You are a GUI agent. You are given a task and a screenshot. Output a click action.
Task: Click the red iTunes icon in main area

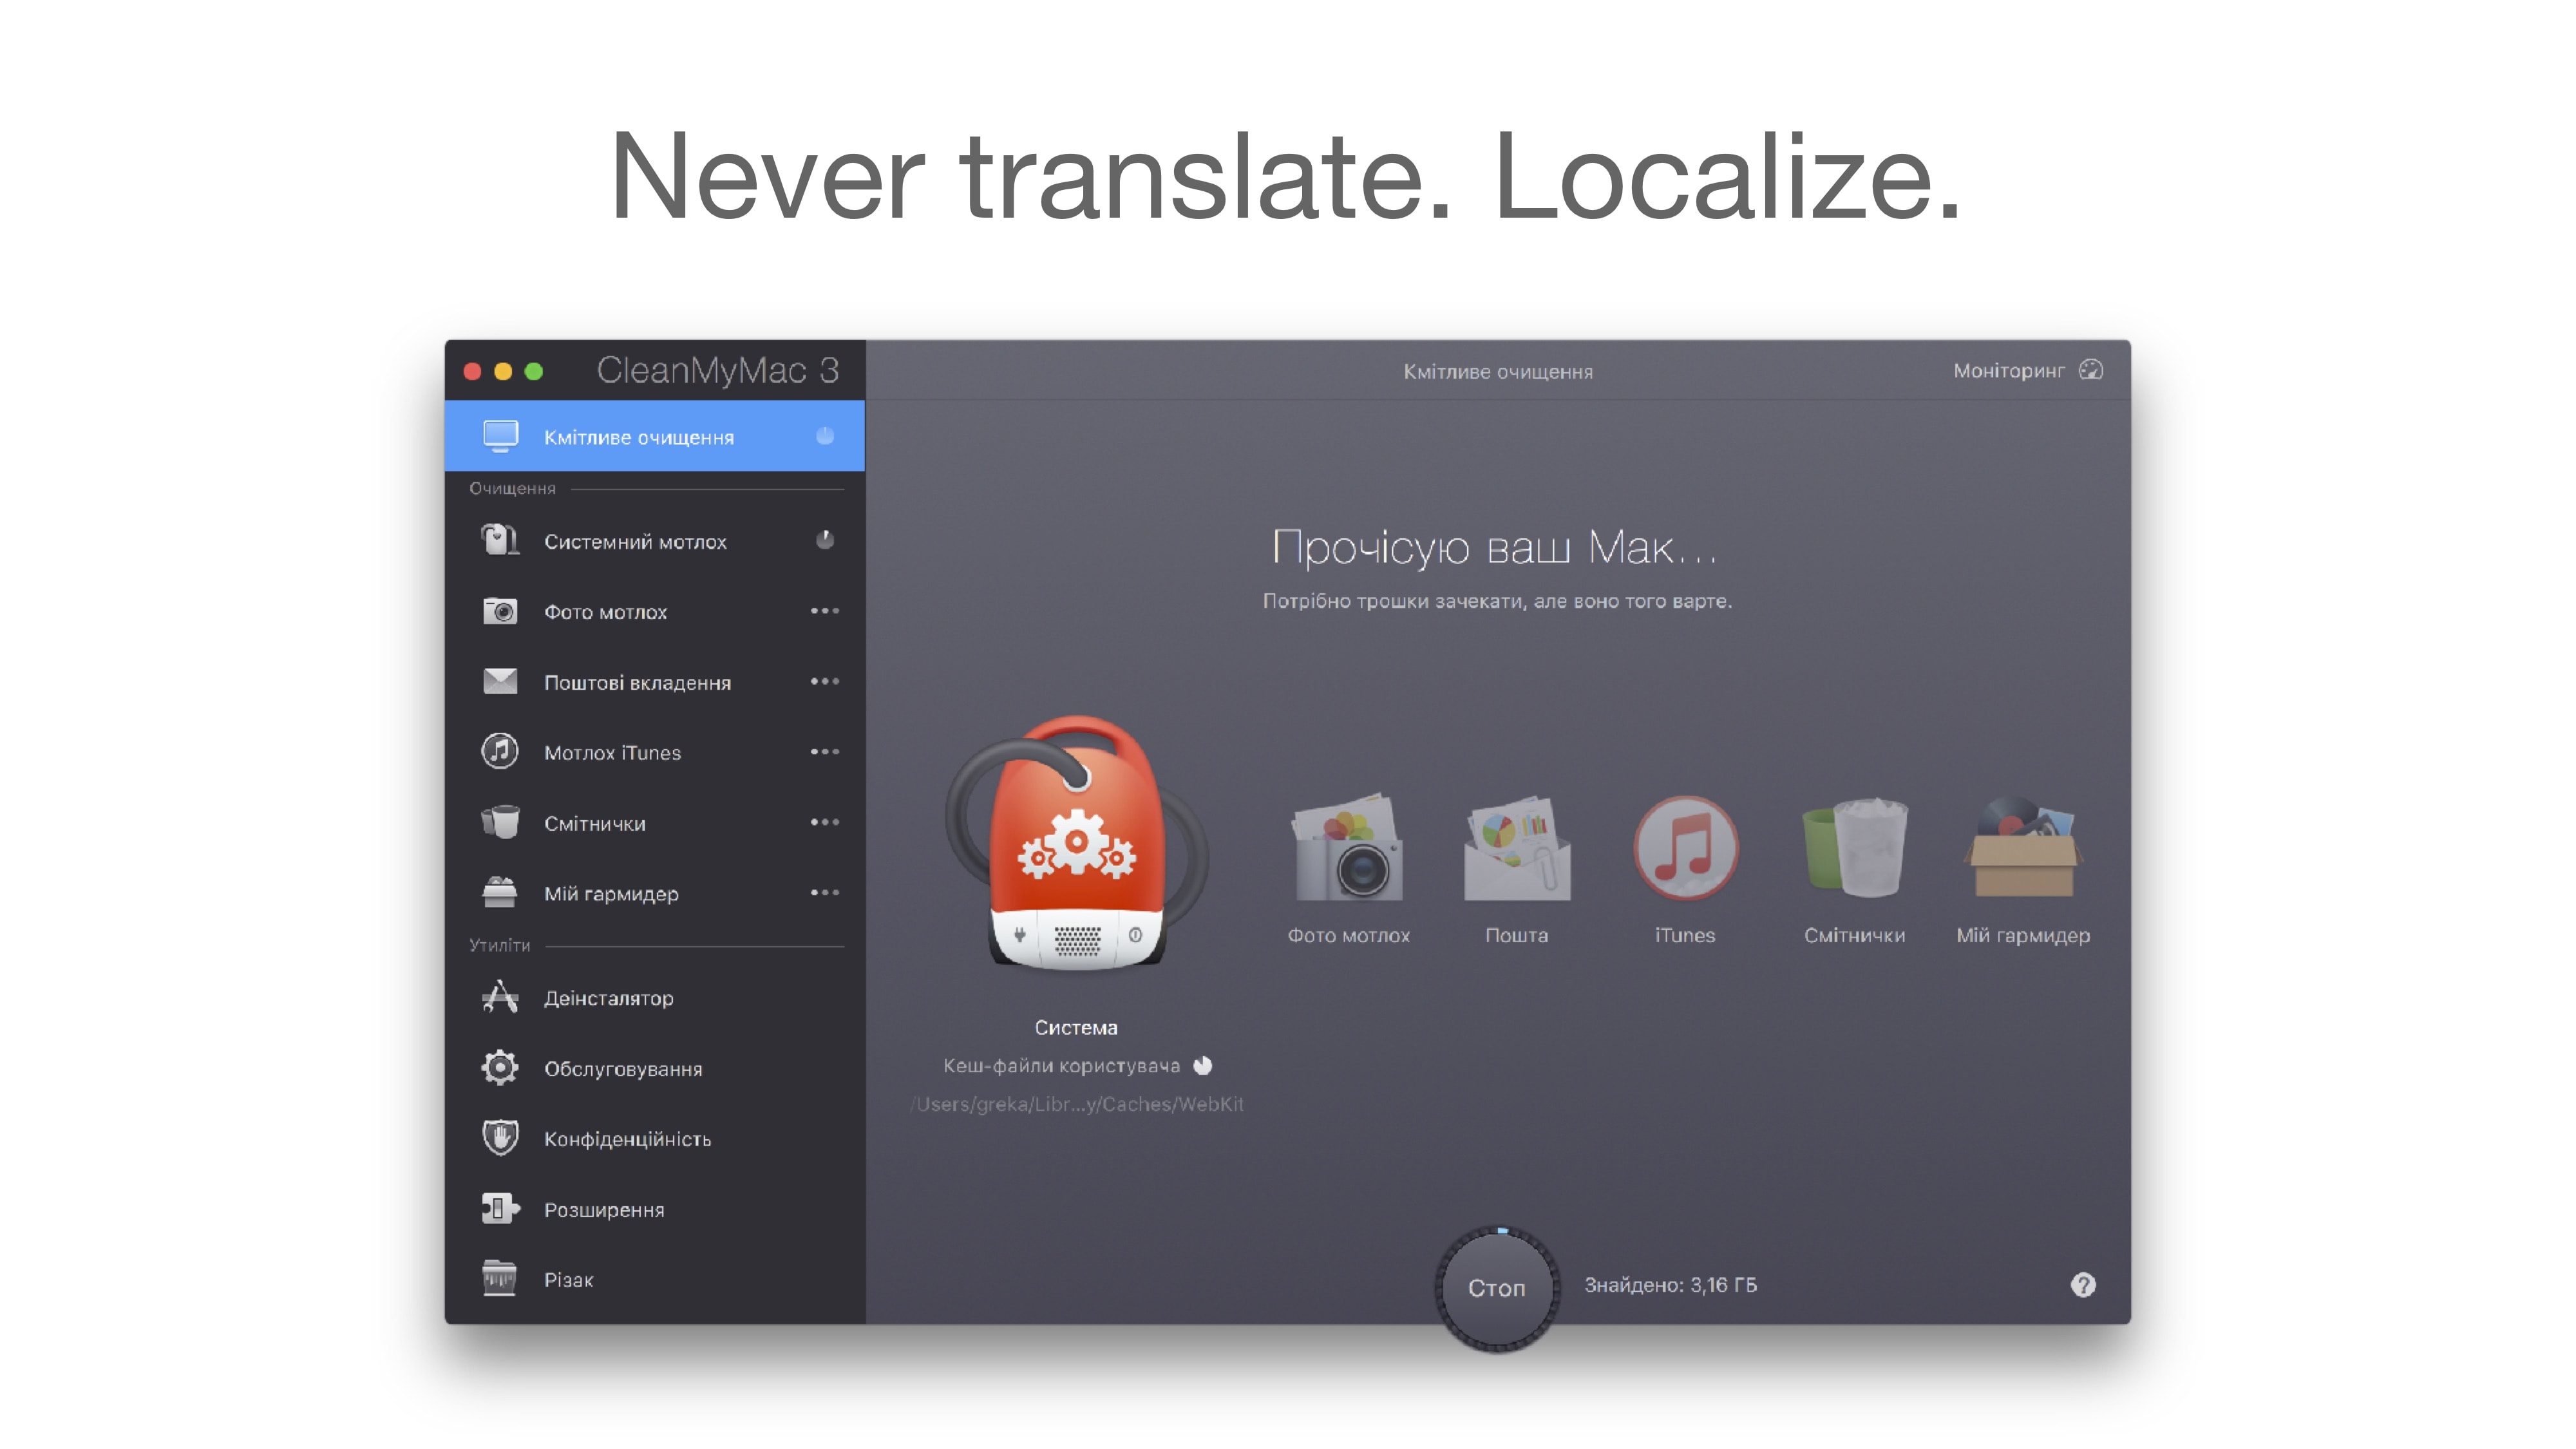coord(1685,847)
